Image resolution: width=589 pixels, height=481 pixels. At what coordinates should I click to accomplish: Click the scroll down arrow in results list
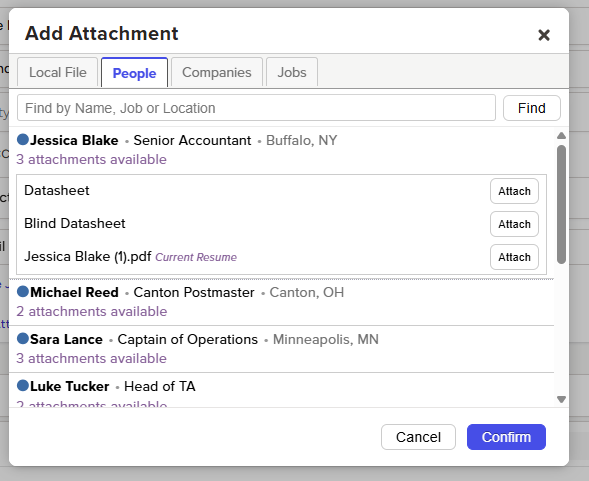coord(561,399)
